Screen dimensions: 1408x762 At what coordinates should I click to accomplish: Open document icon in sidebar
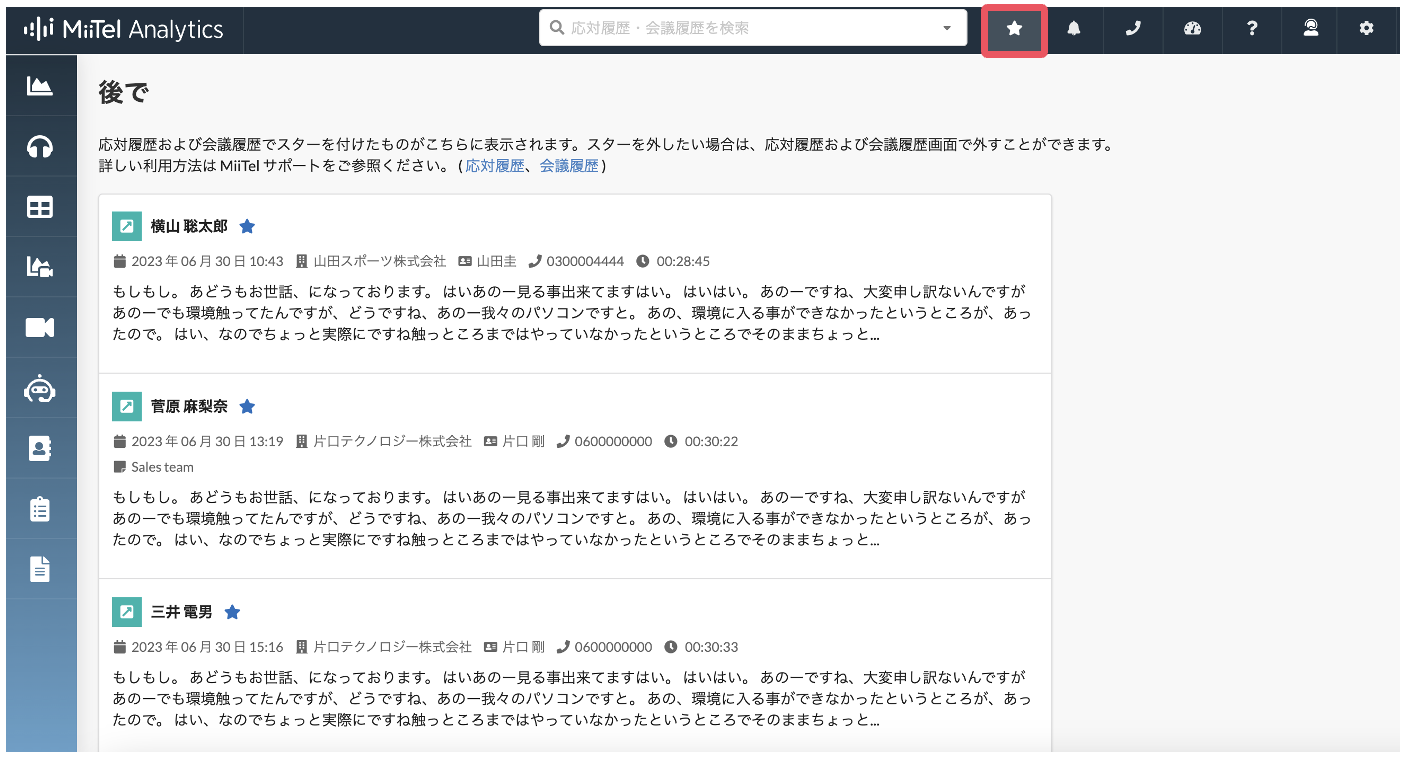(40, 569)
